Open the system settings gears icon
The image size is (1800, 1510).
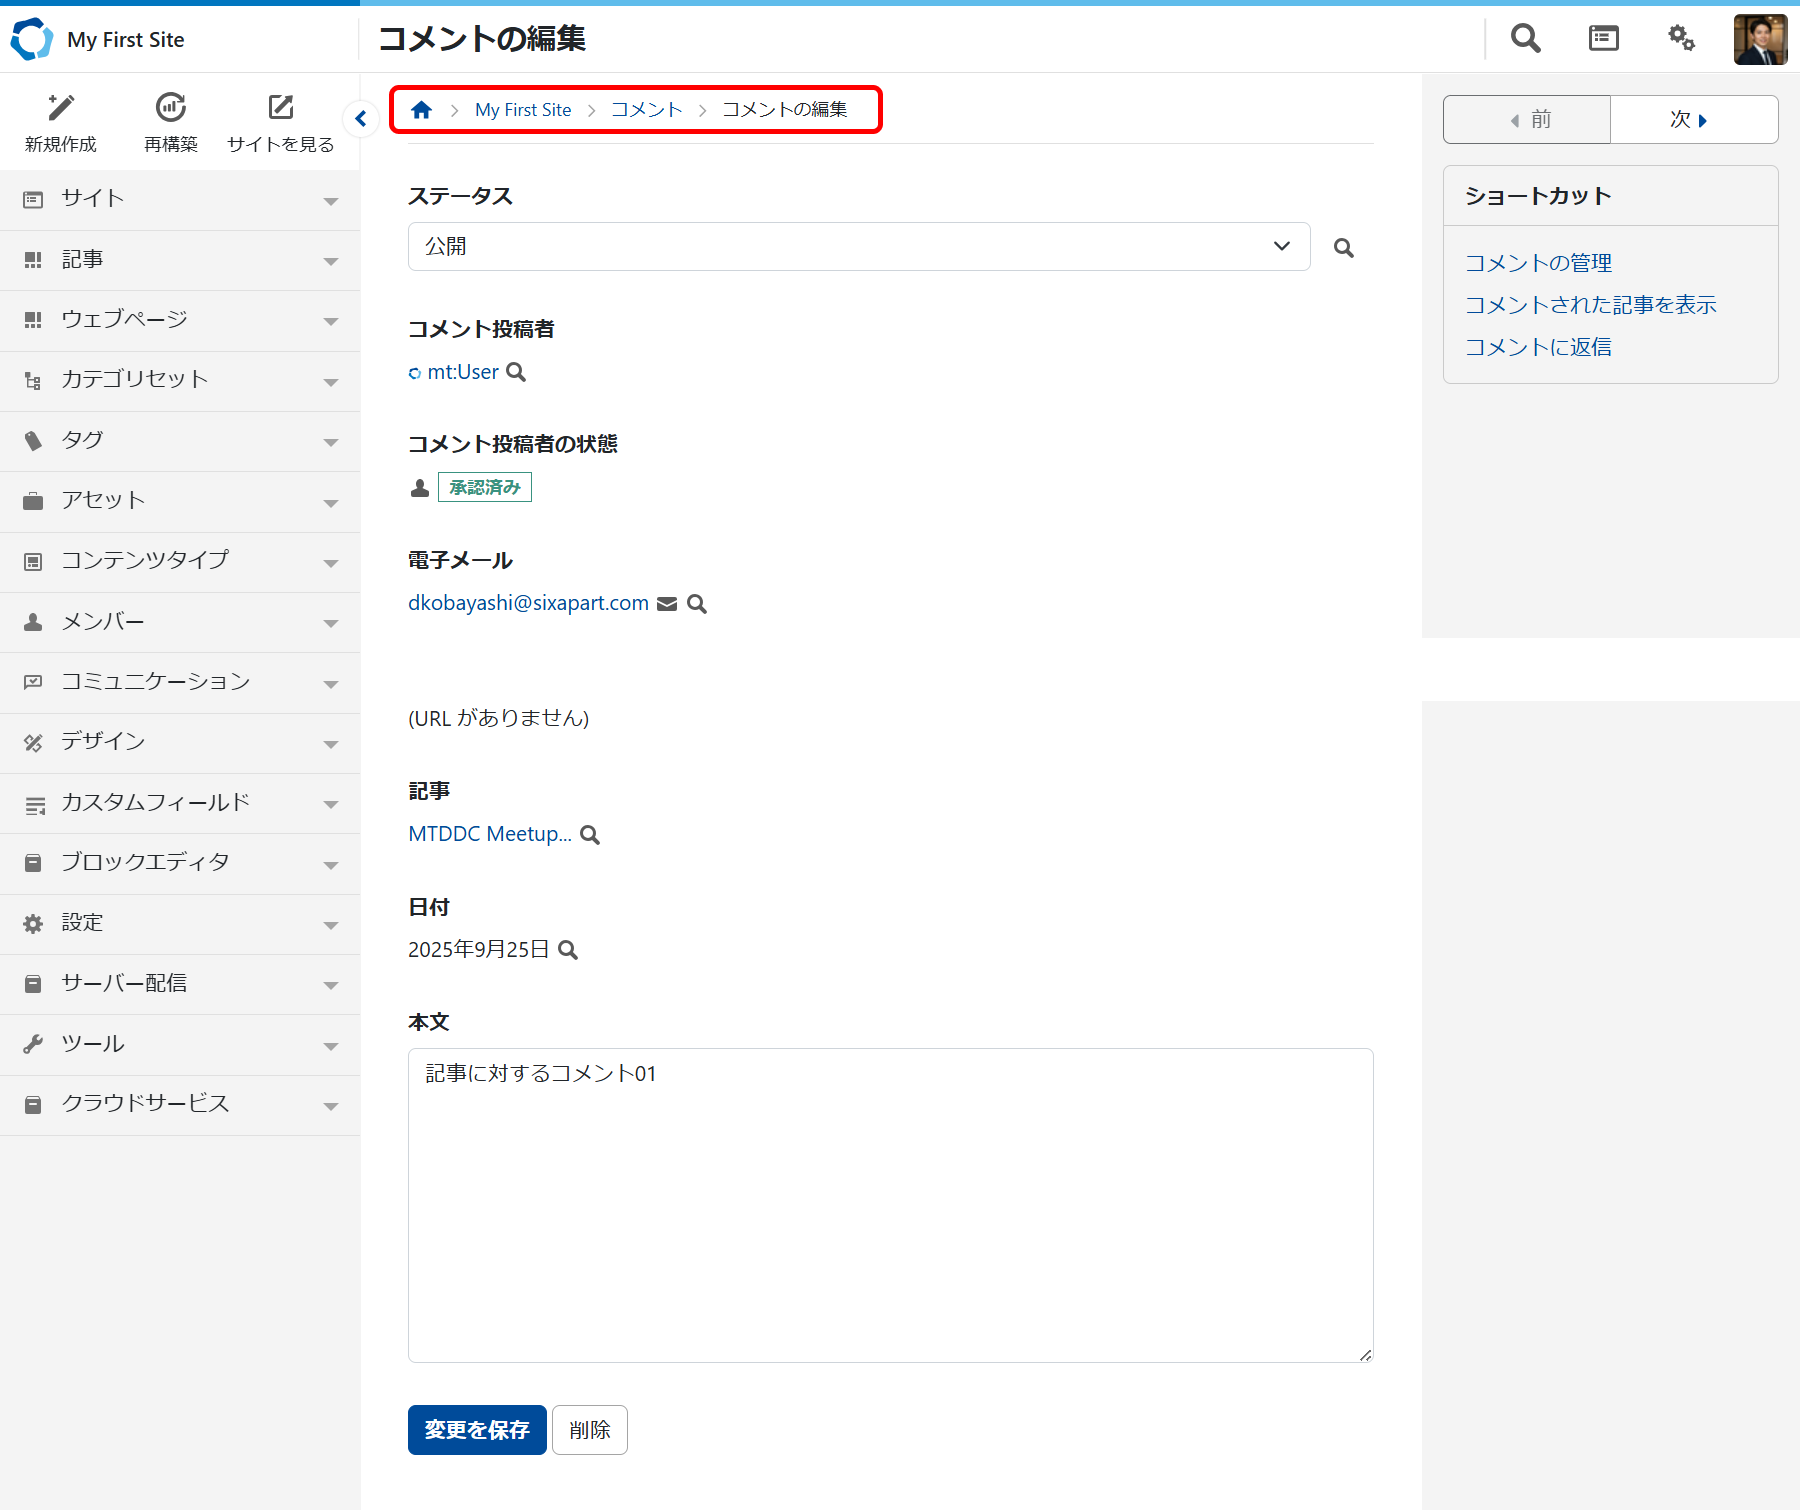pyautogui.click(x=1681, y=39)
